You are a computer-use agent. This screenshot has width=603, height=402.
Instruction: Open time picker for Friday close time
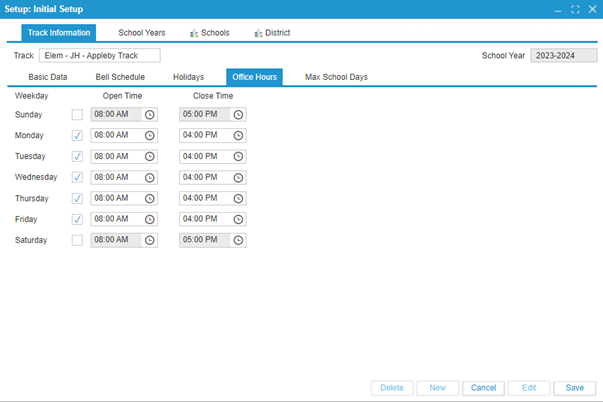point(238,219)
